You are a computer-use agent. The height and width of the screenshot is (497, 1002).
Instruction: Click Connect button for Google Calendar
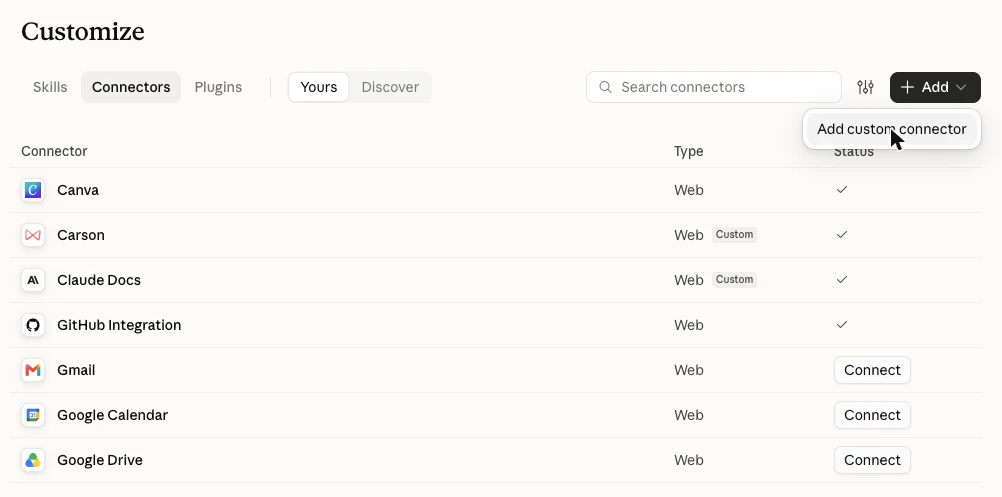point(872,415)
